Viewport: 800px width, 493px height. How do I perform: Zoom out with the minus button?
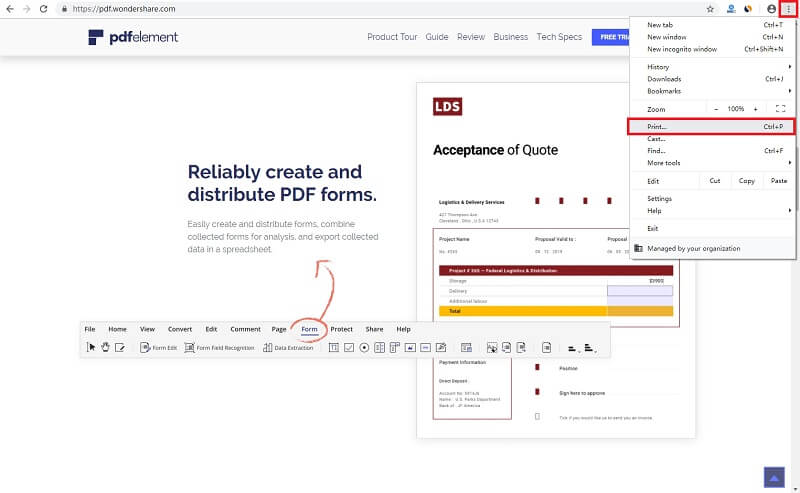pyautogui.click(x=716, y=109)
